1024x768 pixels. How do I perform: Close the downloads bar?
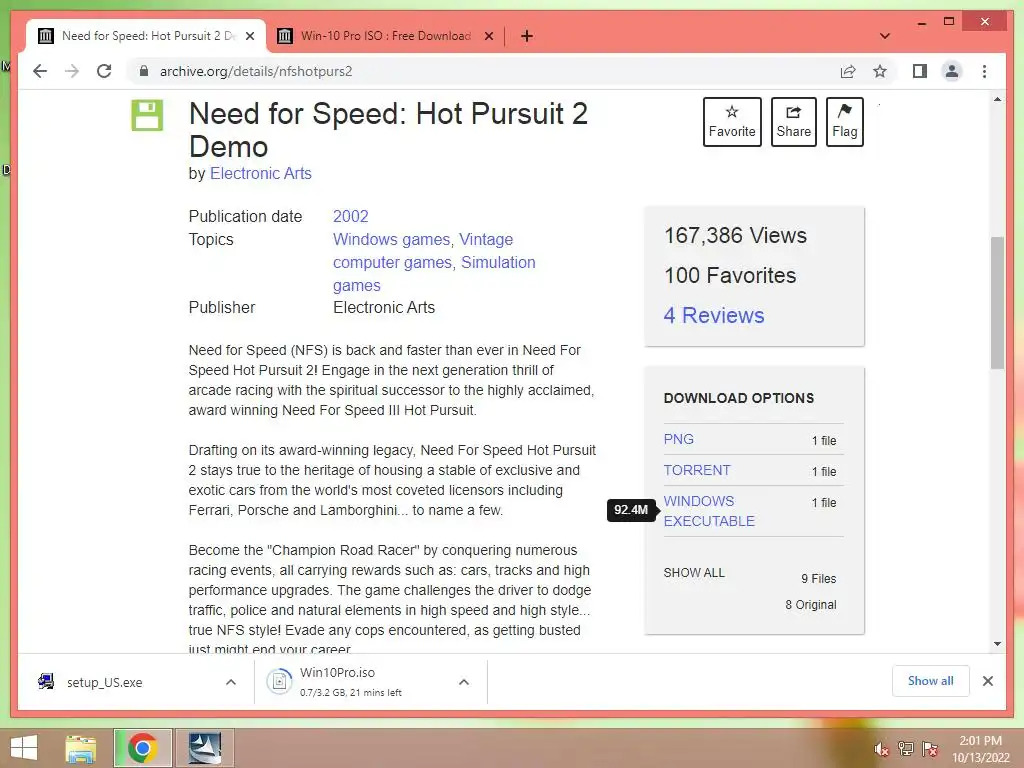pyautogui.click(x=987, y=681)
